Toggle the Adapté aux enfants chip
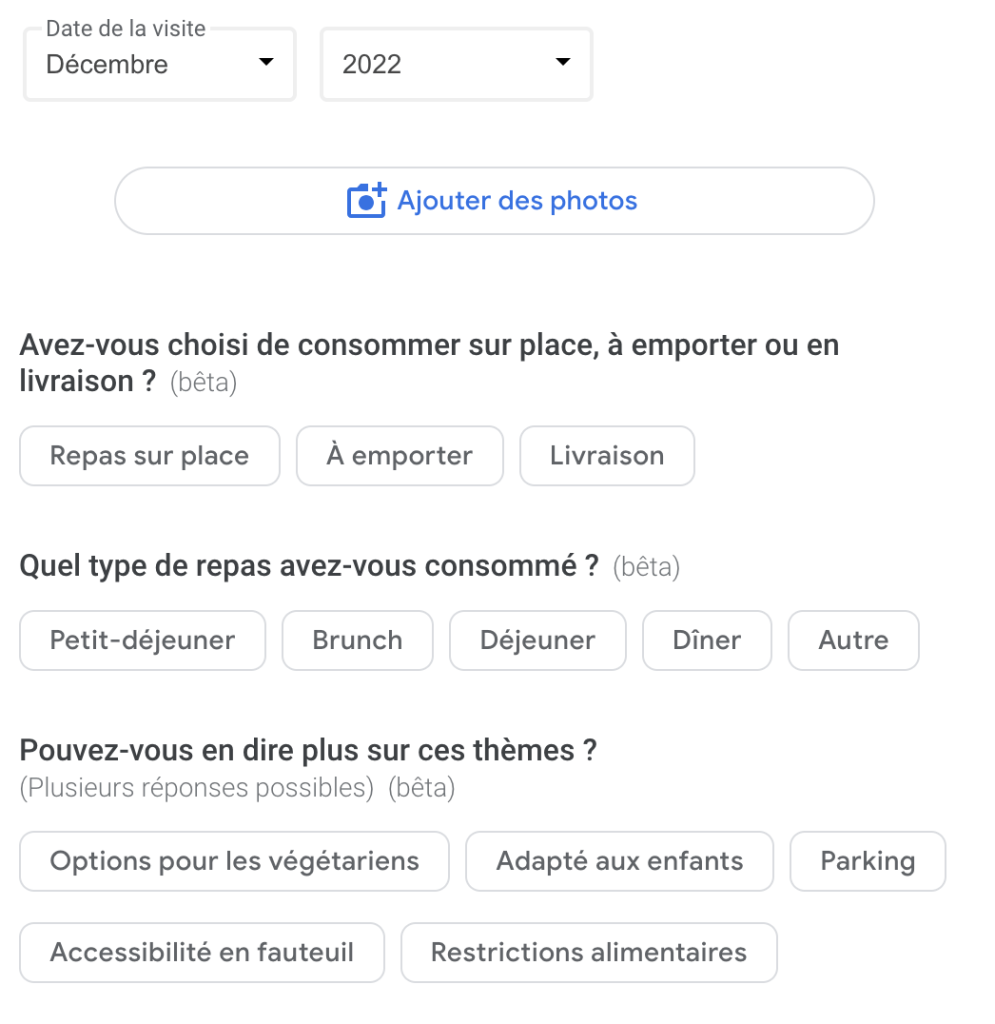Viewport: 995px width, 1024px height. click(620, 861)
